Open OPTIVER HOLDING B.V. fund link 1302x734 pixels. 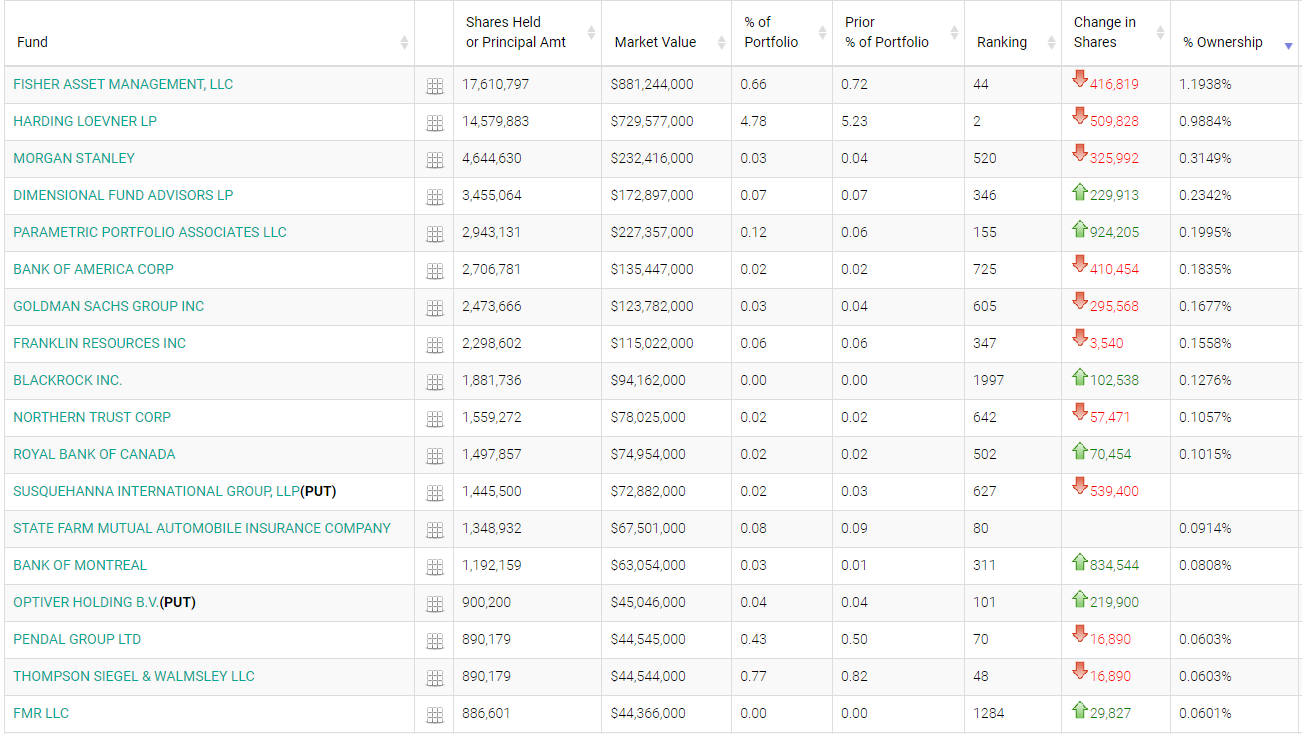click(86, 602)
